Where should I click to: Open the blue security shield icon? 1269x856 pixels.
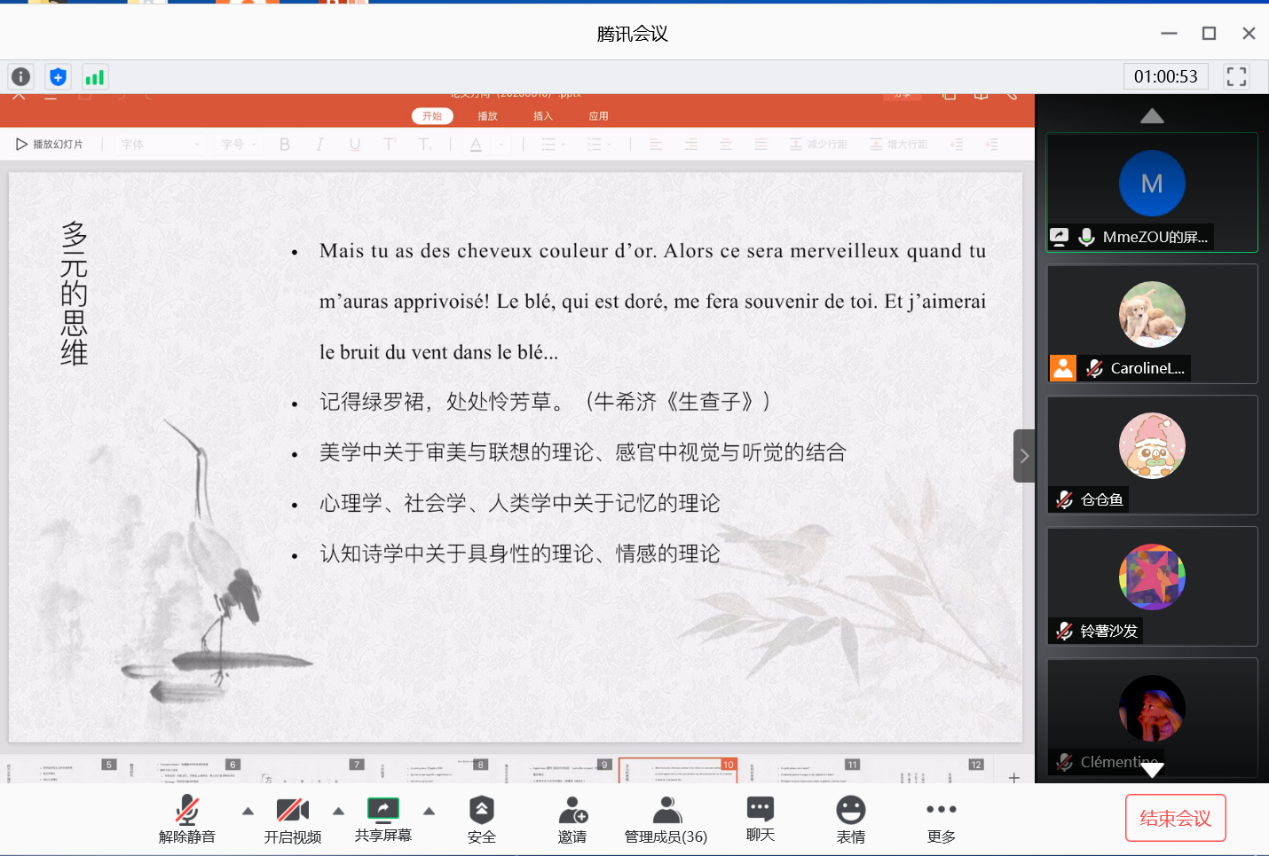point(58,77)
